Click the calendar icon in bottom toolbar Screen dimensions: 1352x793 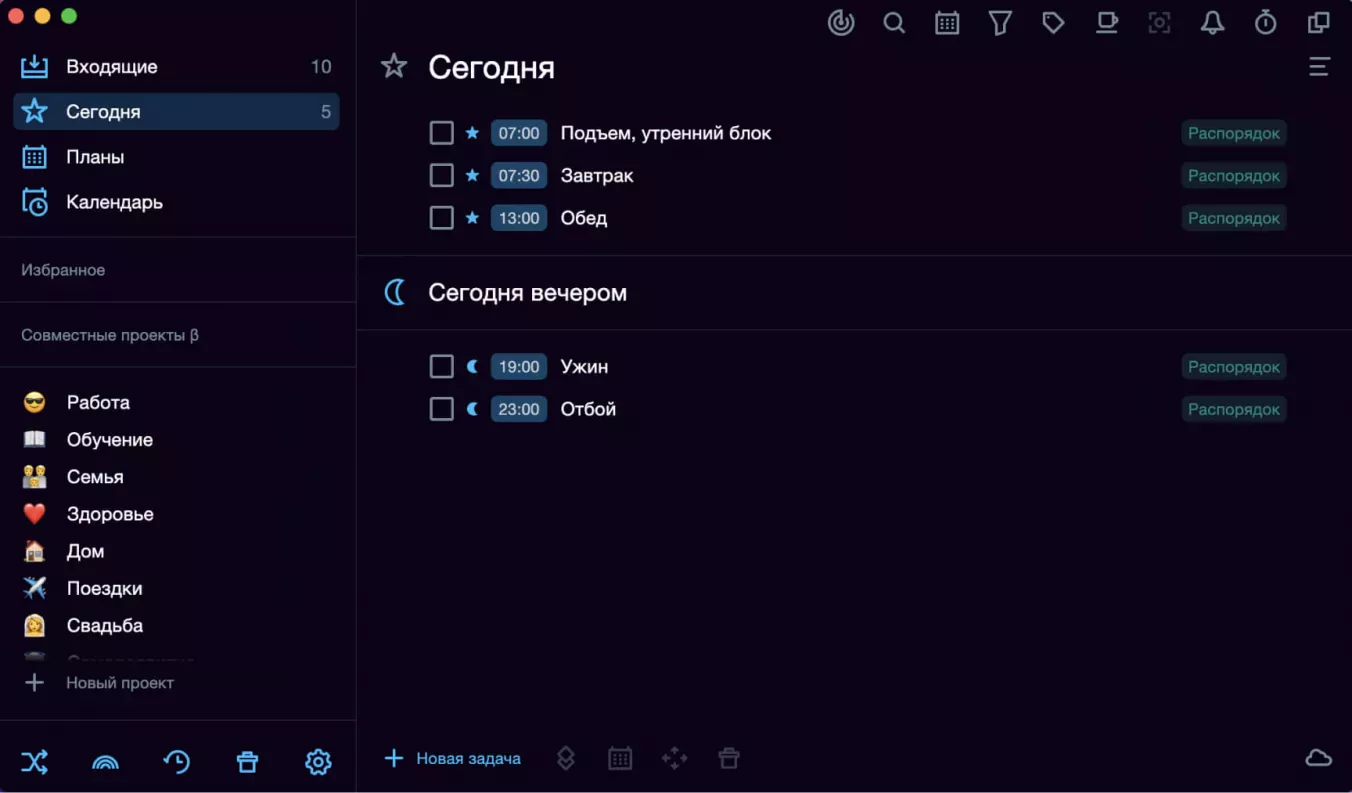[620, 758]
